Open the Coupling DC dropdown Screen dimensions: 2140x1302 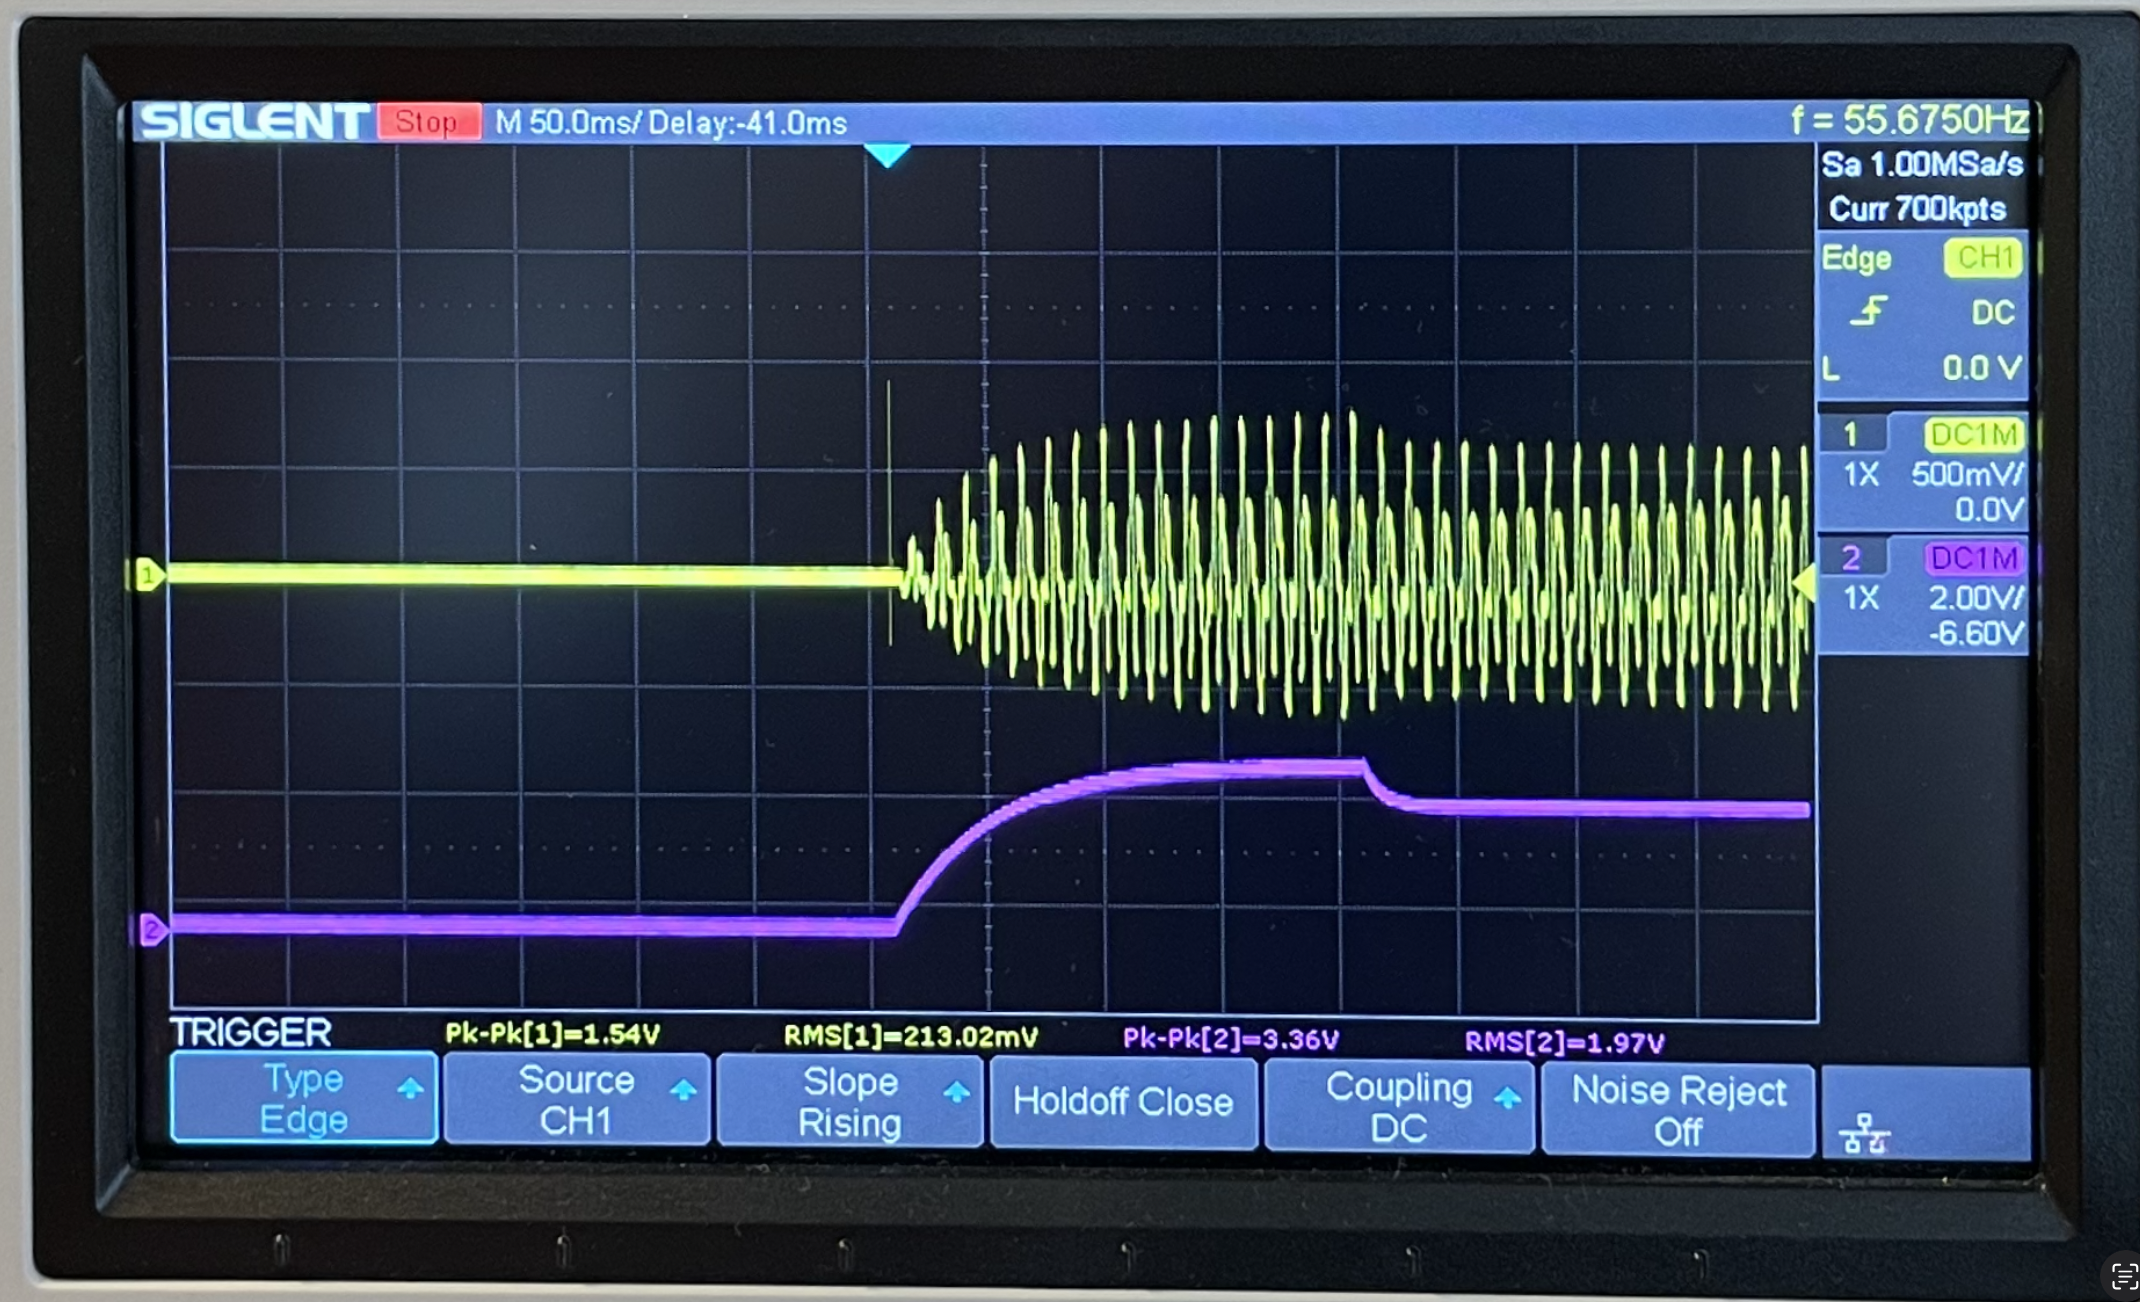[1398, 1106]
